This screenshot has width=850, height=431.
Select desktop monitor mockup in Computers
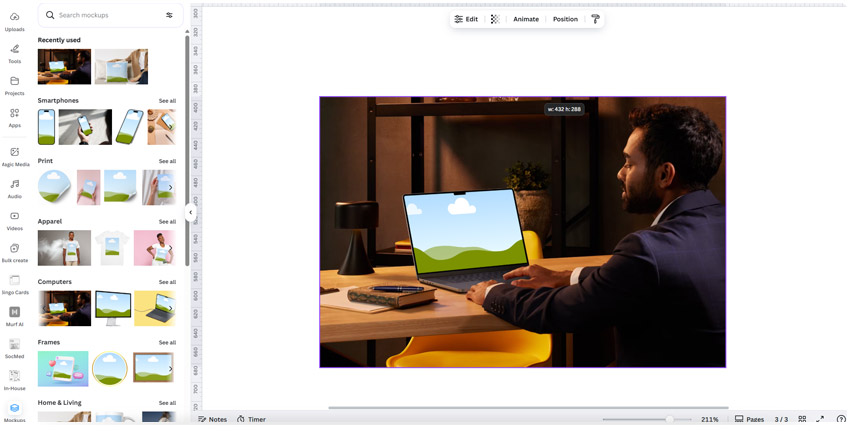[x=113, y=308]
